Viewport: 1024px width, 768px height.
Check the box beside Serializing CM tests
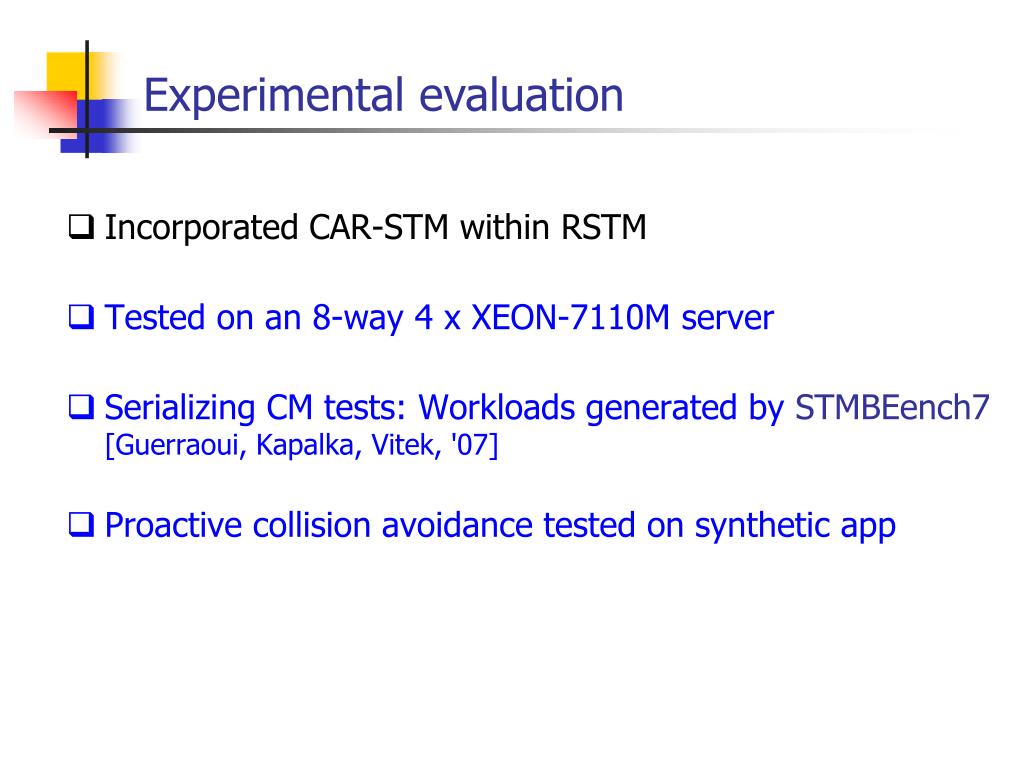point(82,408)
